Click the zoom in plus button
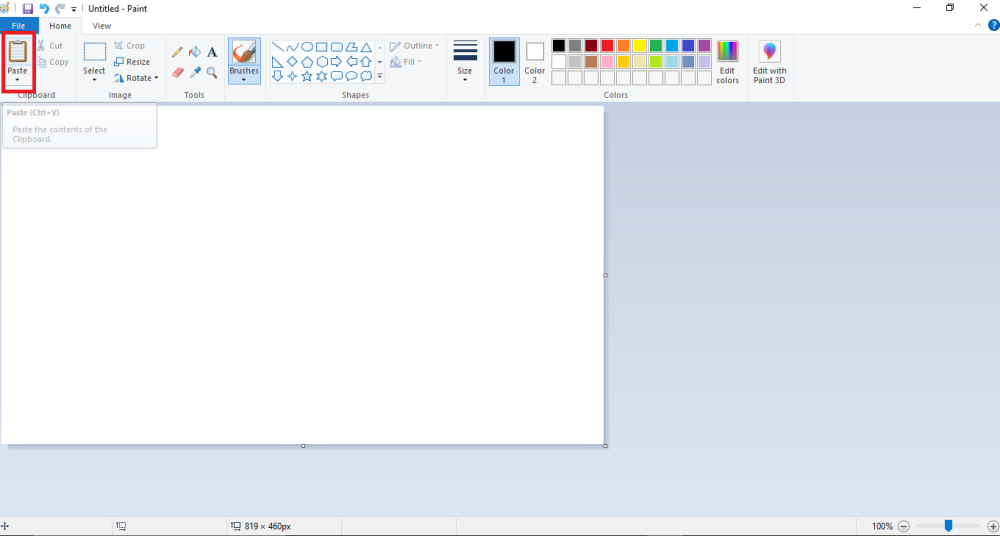The height and width of the screenshot is (536, 1000). click(x=992, y=526)
